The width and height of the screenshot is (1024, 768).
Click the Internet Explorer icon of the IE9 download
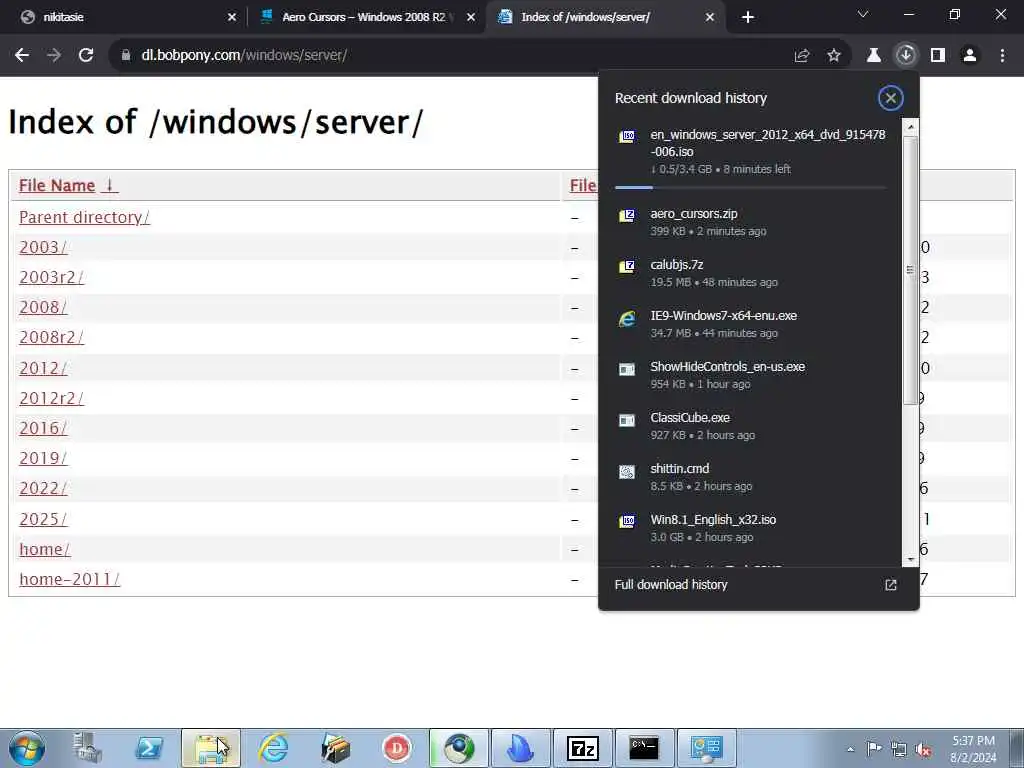click(x=627, y=318)
